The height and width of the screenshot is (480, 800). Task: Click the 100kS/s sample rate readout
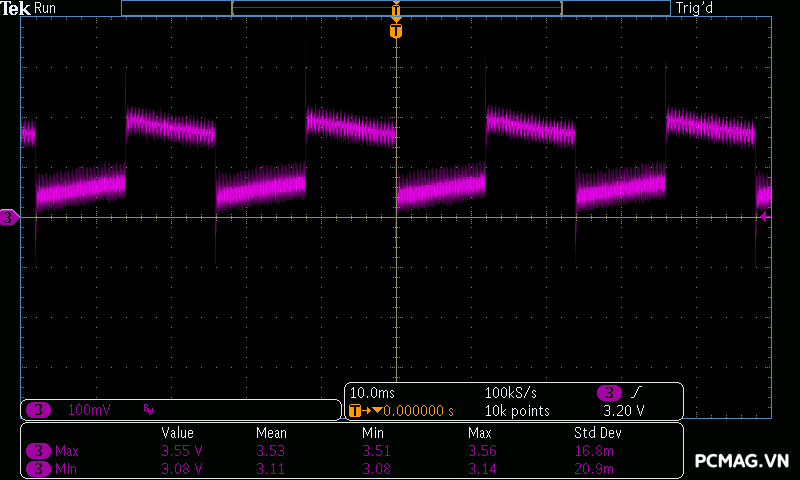[x=511, y=392]
